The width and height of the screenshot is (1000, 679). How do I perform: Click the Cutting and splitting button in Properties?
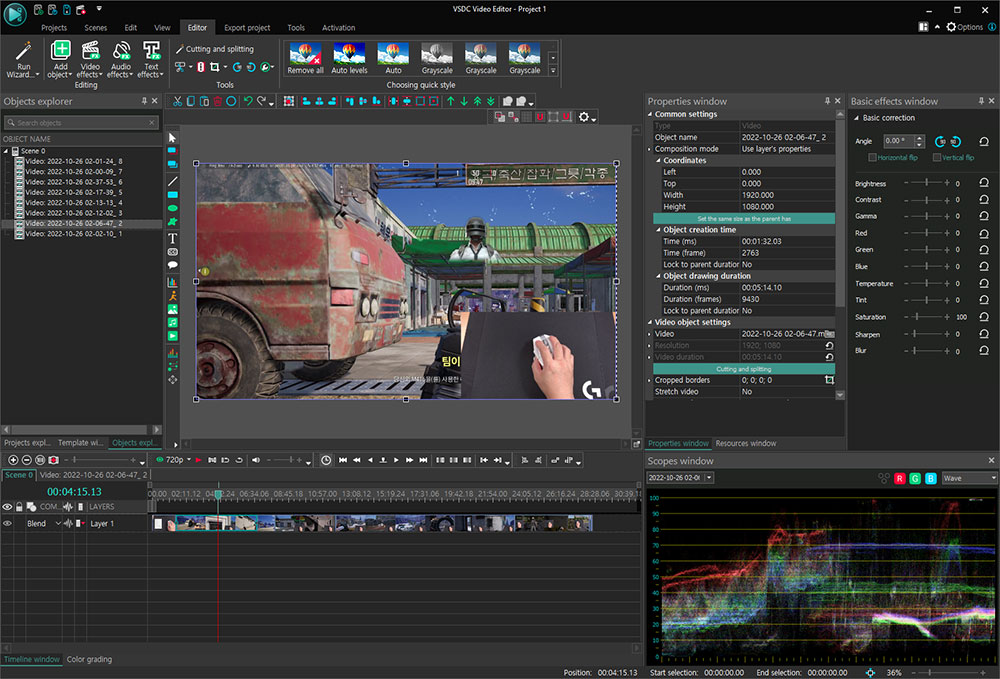click(x=743, y=369)
